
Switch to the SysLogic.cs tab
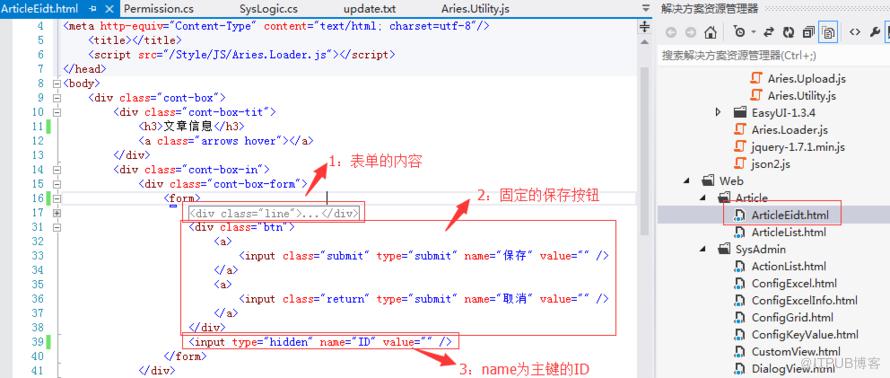pos(268,9)
